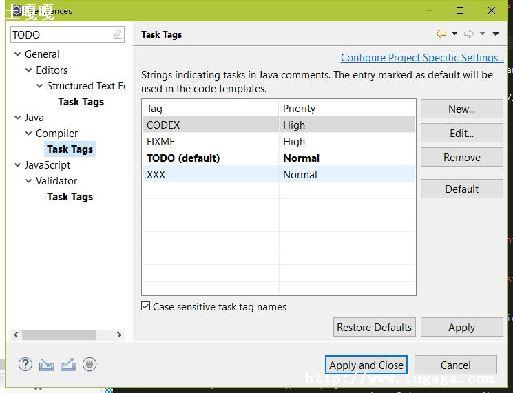
Task: Click the import preferences icon
Action: [46, 365]
